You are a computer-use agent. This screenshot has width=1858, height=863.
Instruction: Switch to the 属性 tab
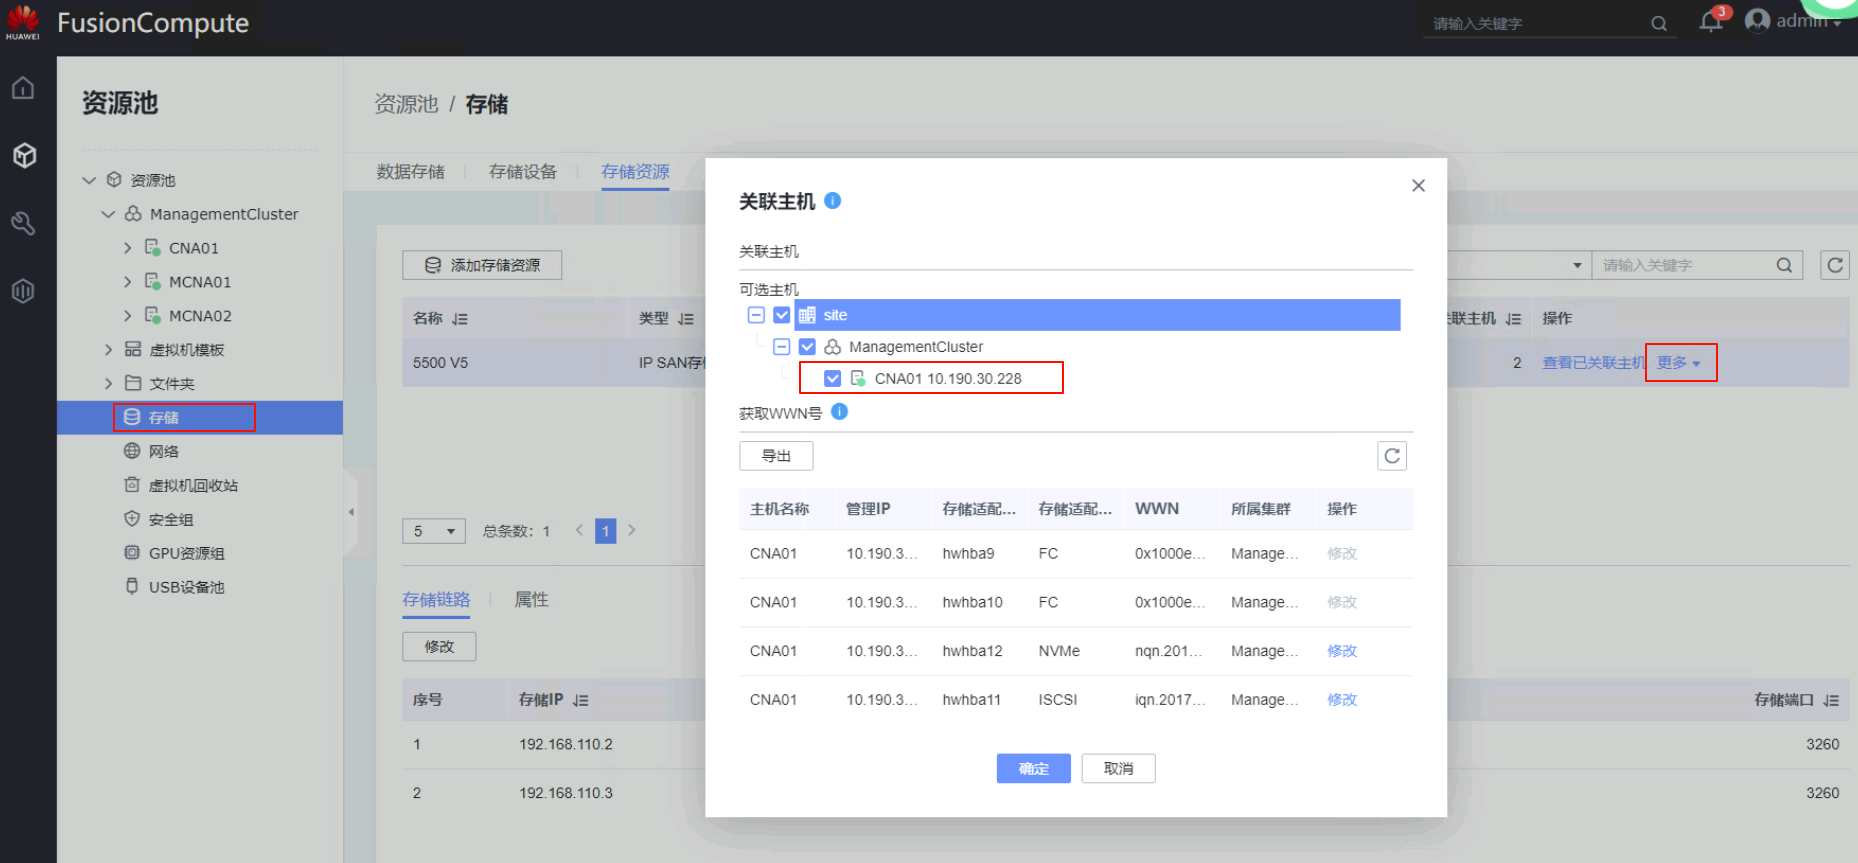531,600
